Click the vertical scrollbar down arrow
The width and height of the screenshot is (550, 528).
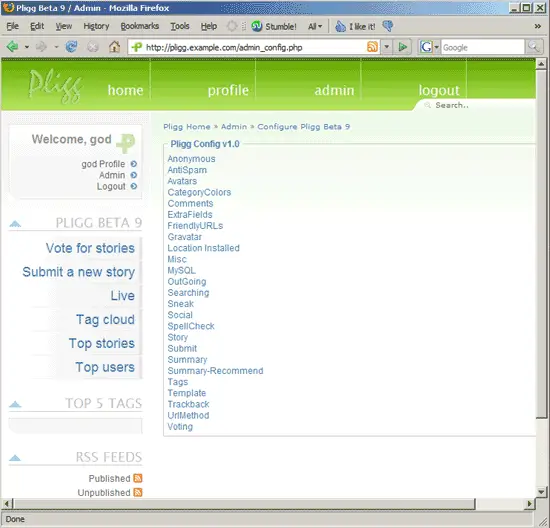click(541, 492)
